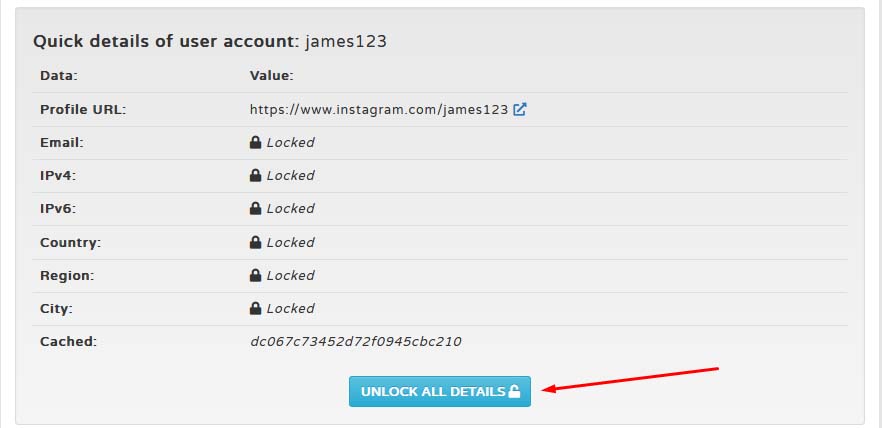The width and height of the screenshot is (882, 428).
Task: Click the lock icon in Country row
Action: pyautogui.click(x=255, y=242)
